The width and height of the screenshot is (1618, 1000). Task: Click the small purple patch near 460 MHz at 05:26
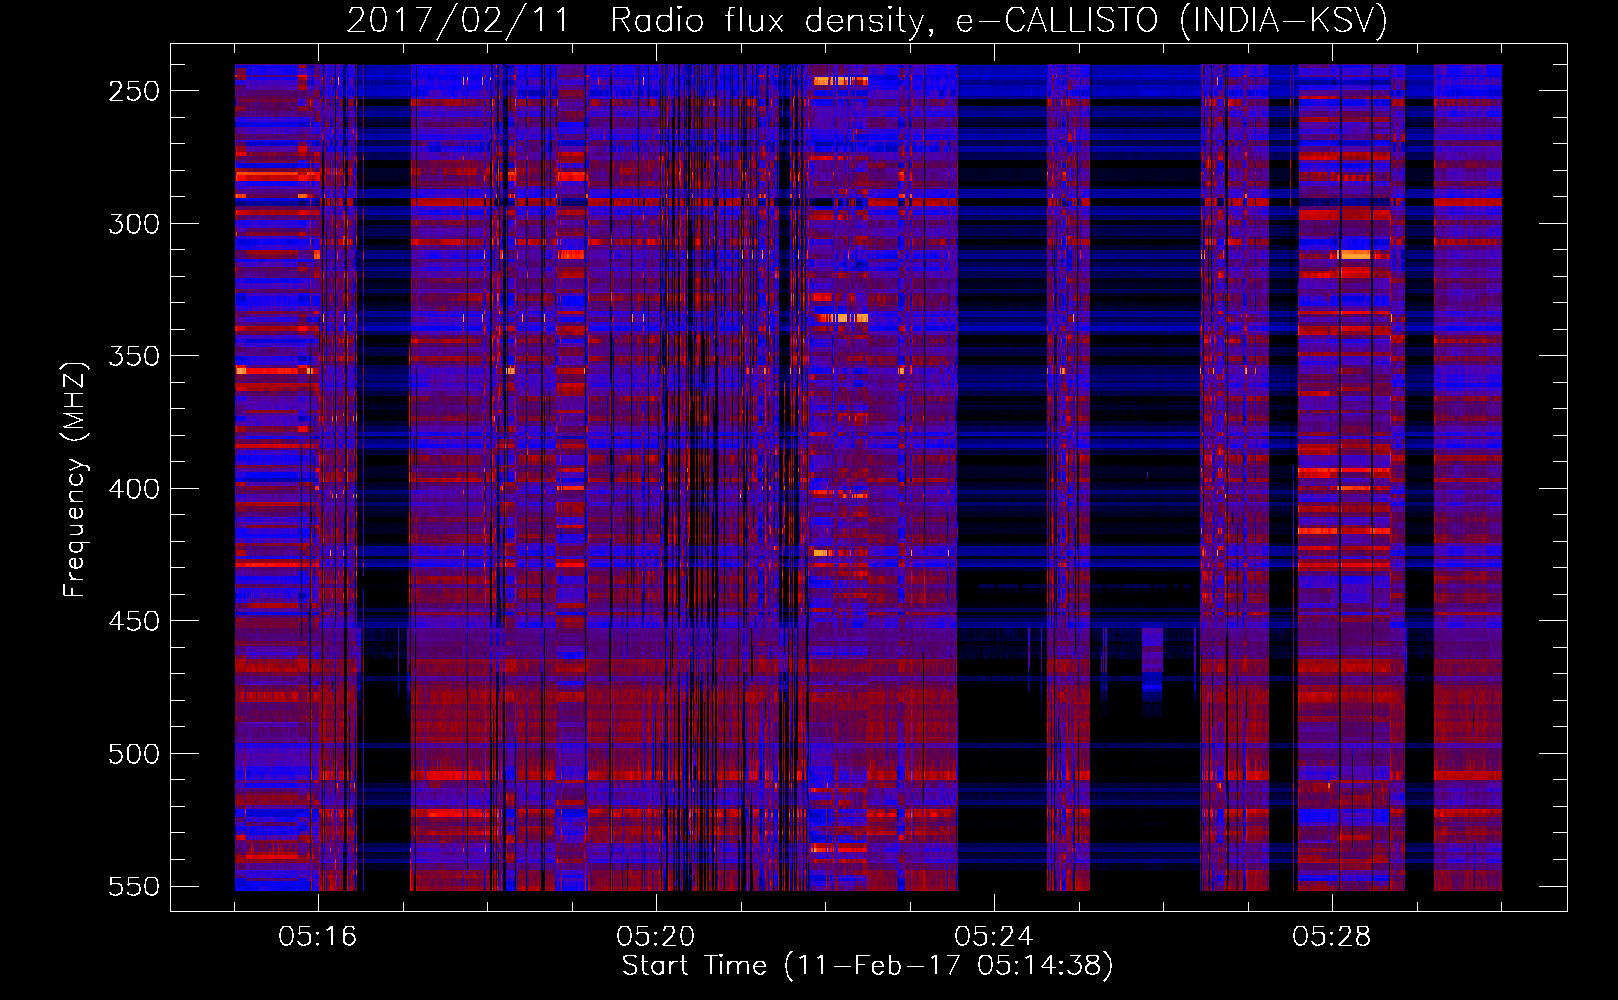[1152, 655]
